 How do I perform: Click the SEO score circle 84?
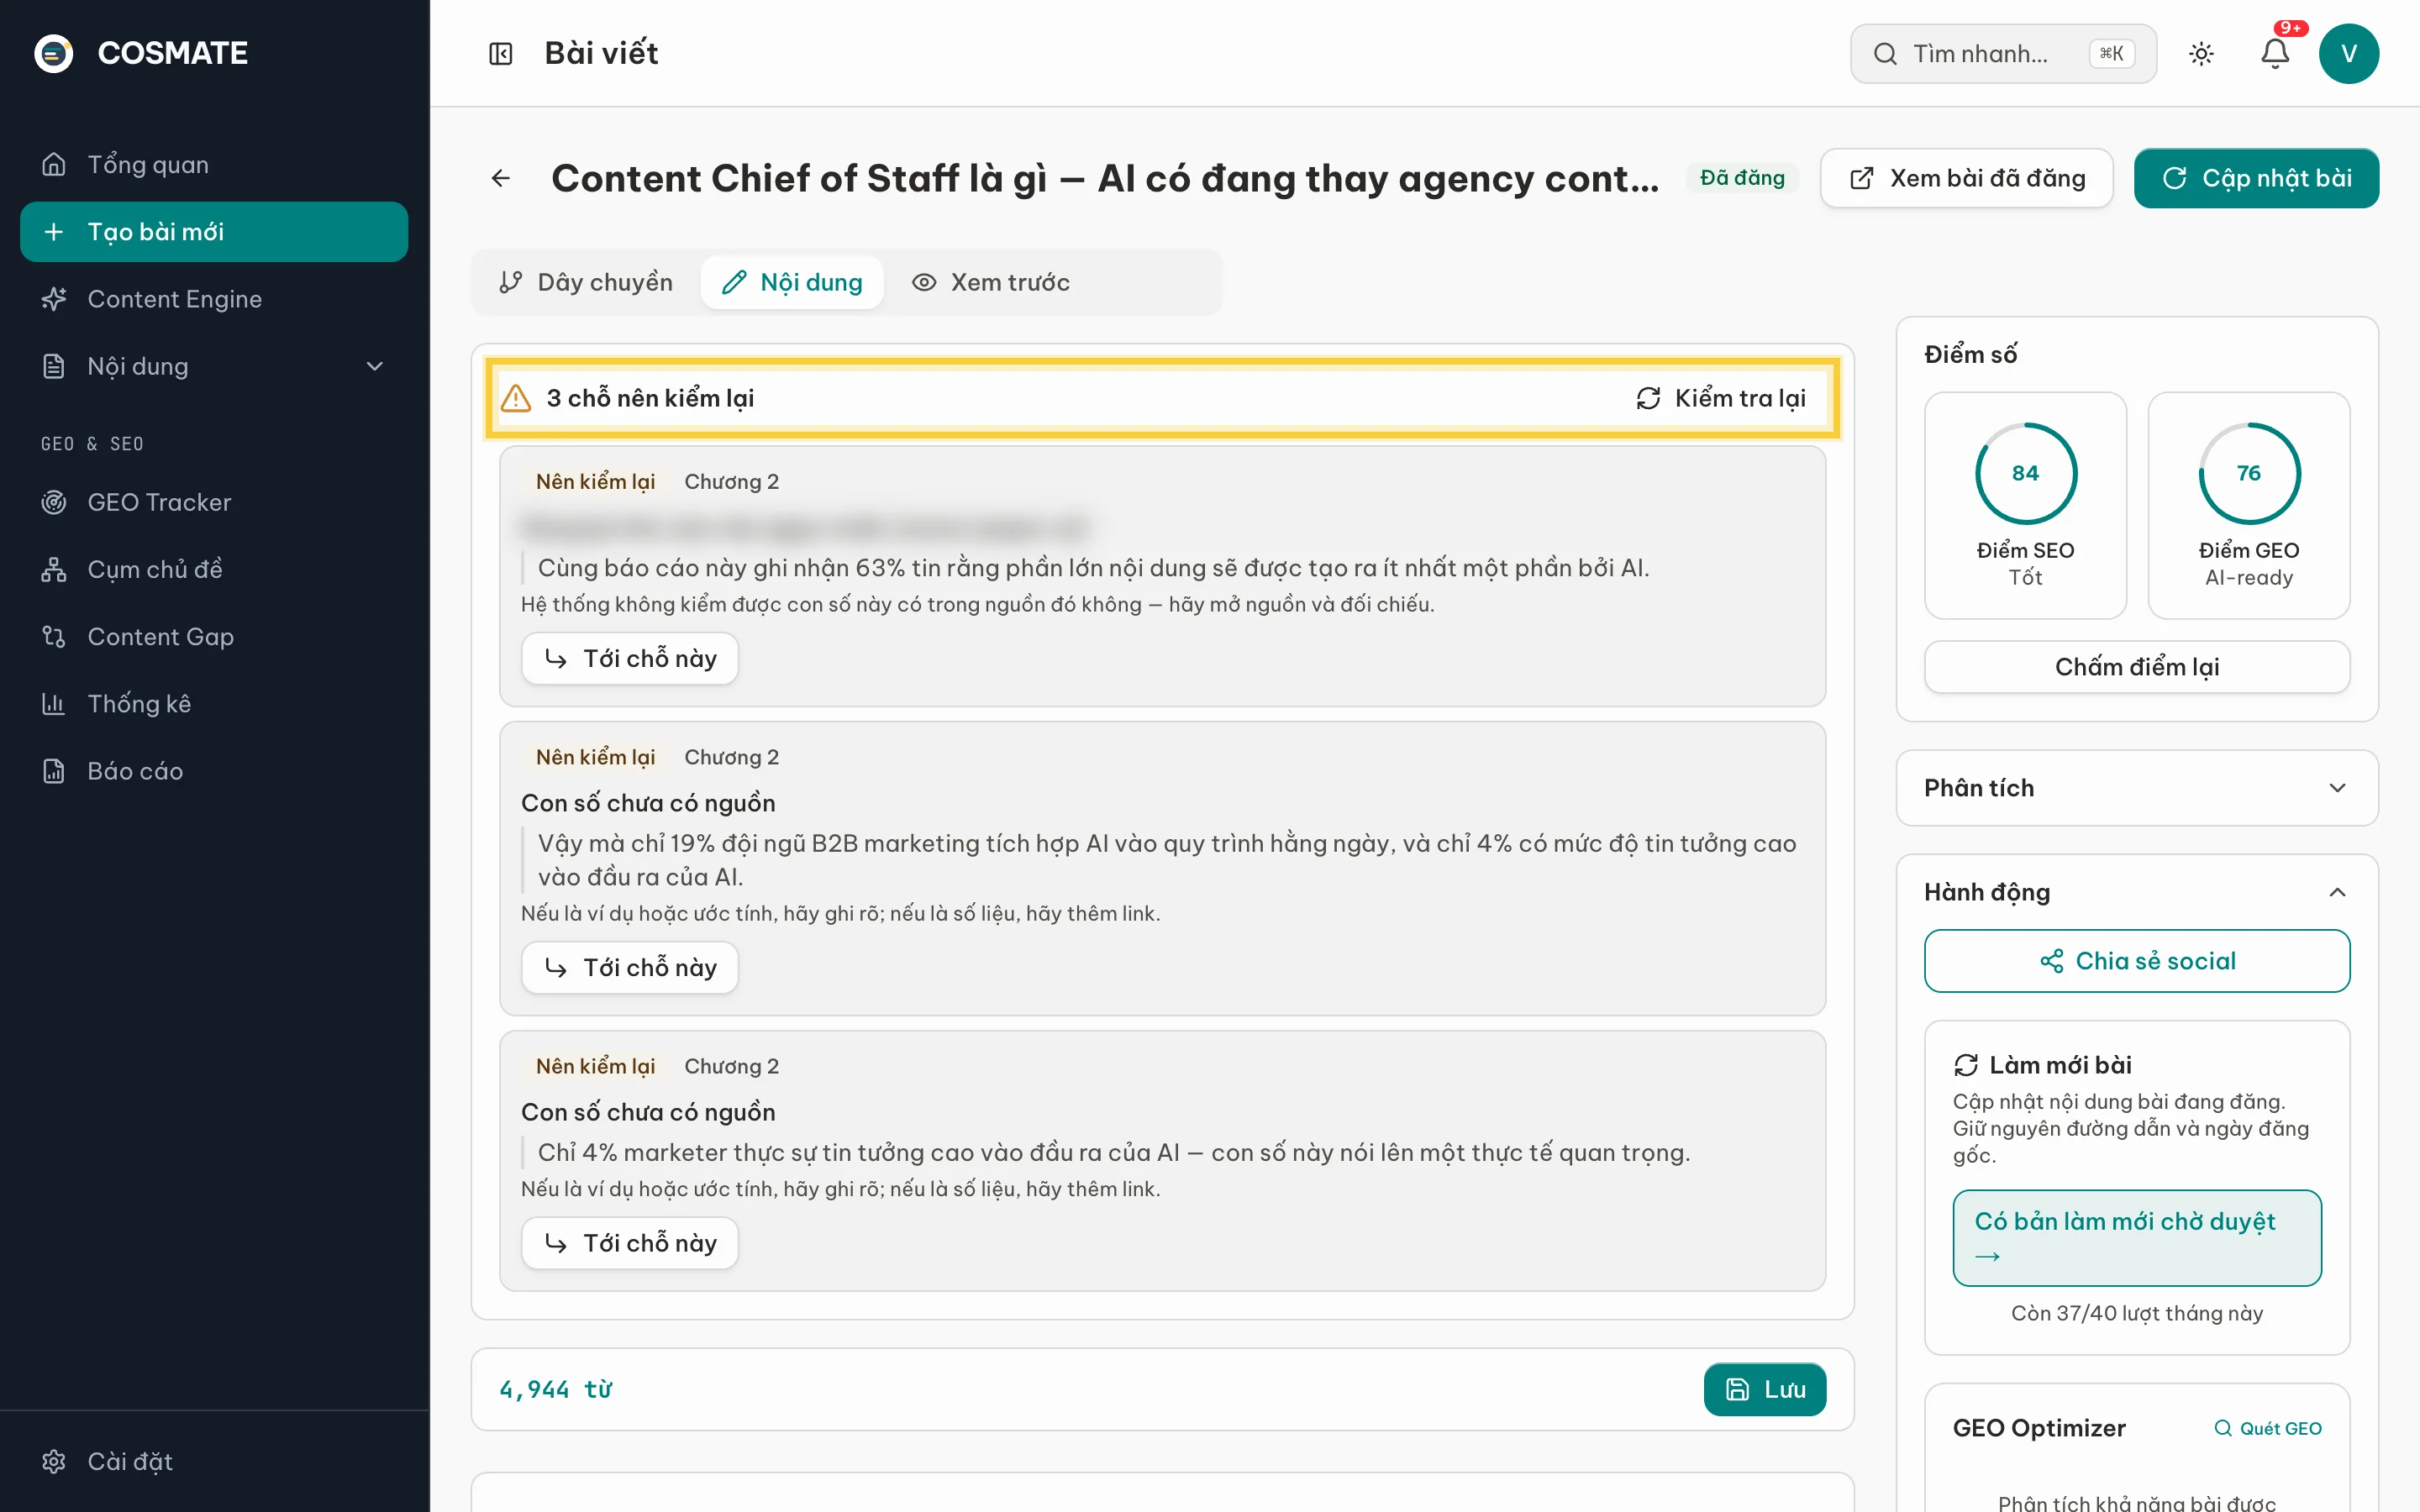[x=2025, y=473]
